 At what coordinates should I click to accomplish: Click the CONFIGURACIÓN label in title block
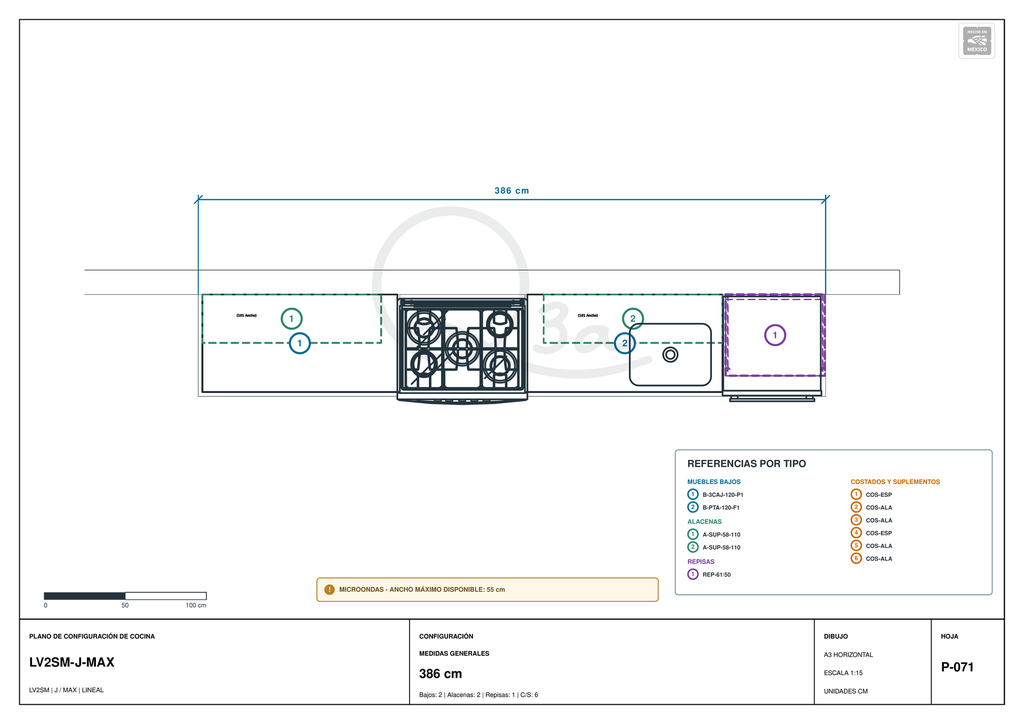(x=446, y=637)
